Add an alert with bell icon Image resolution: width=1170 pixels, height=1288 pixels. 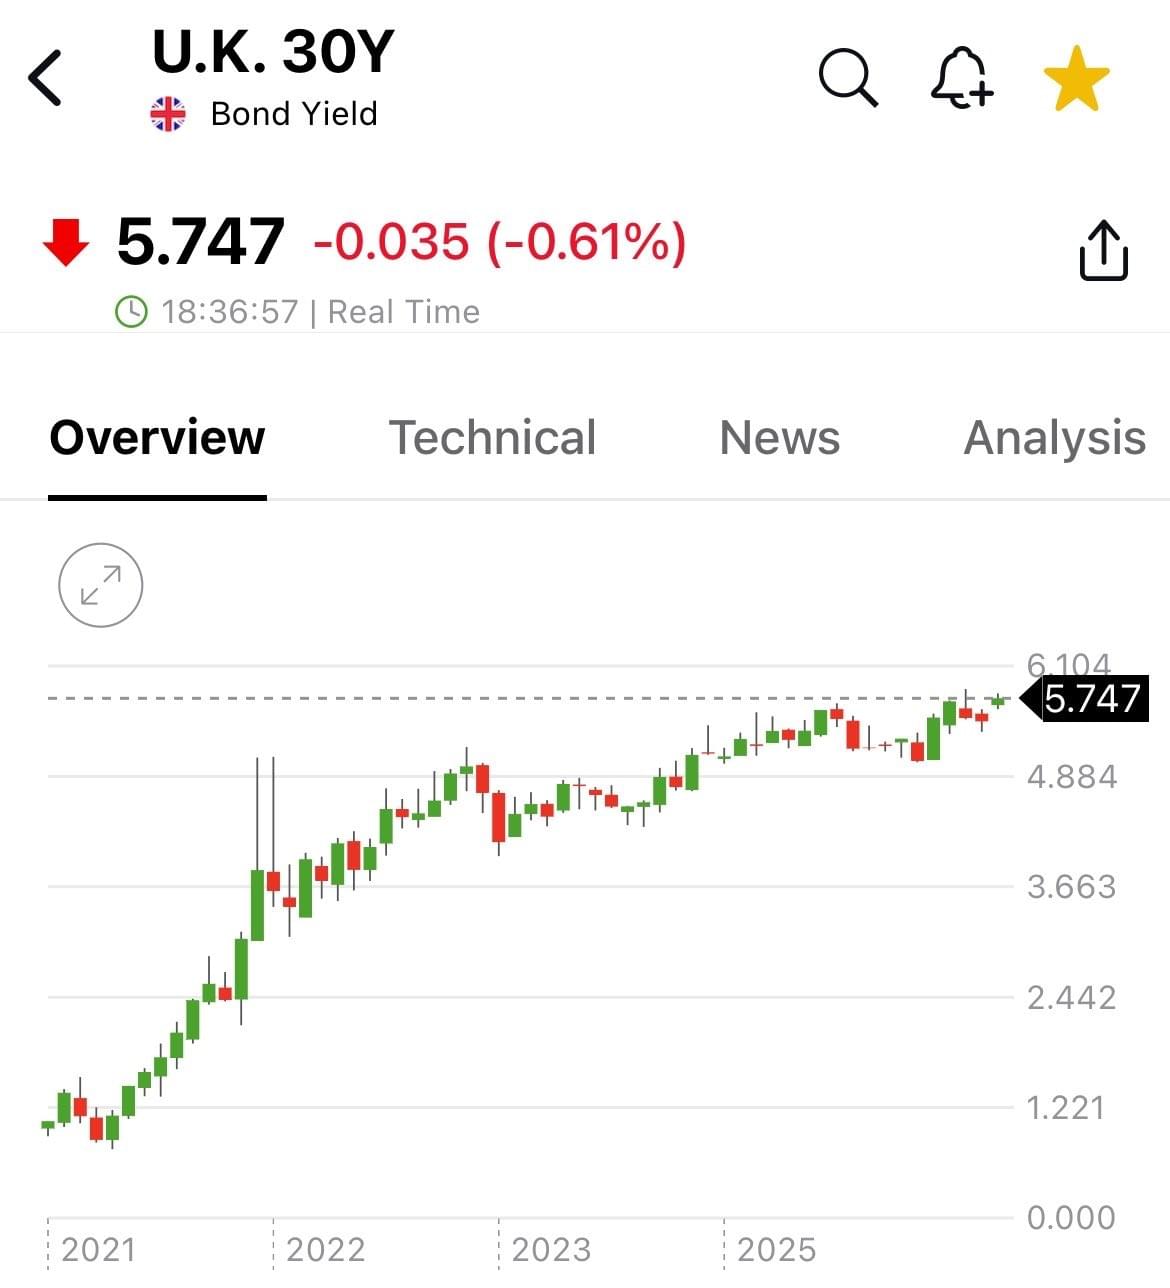(961, 78)
